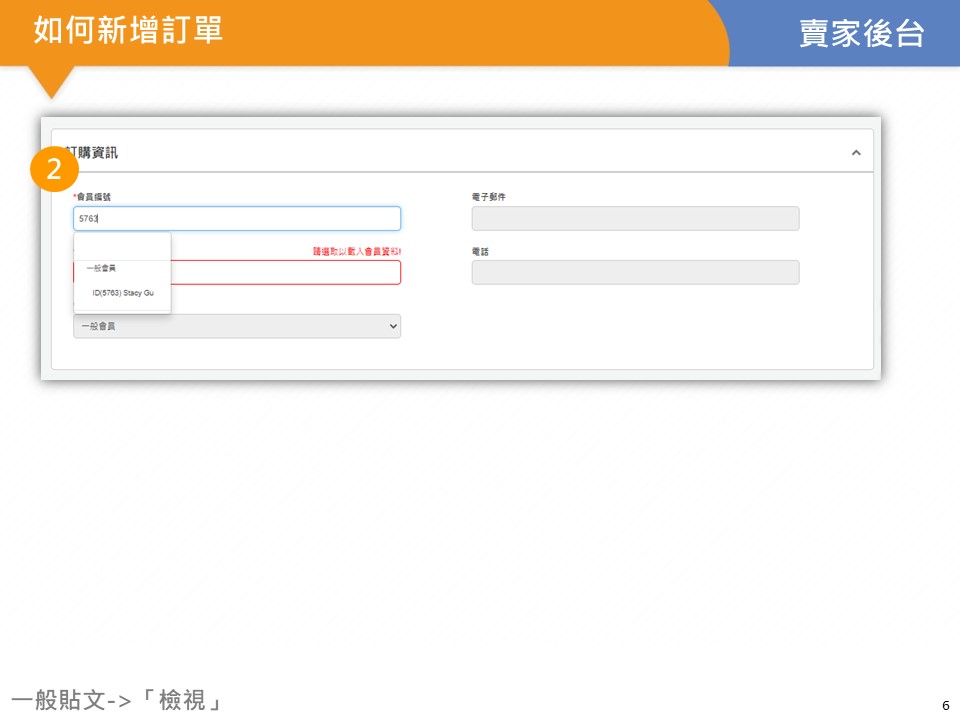The image size is (960, 720).
Task: Select suggestion ID(5763) Stacy Gu
Action: 123,293
